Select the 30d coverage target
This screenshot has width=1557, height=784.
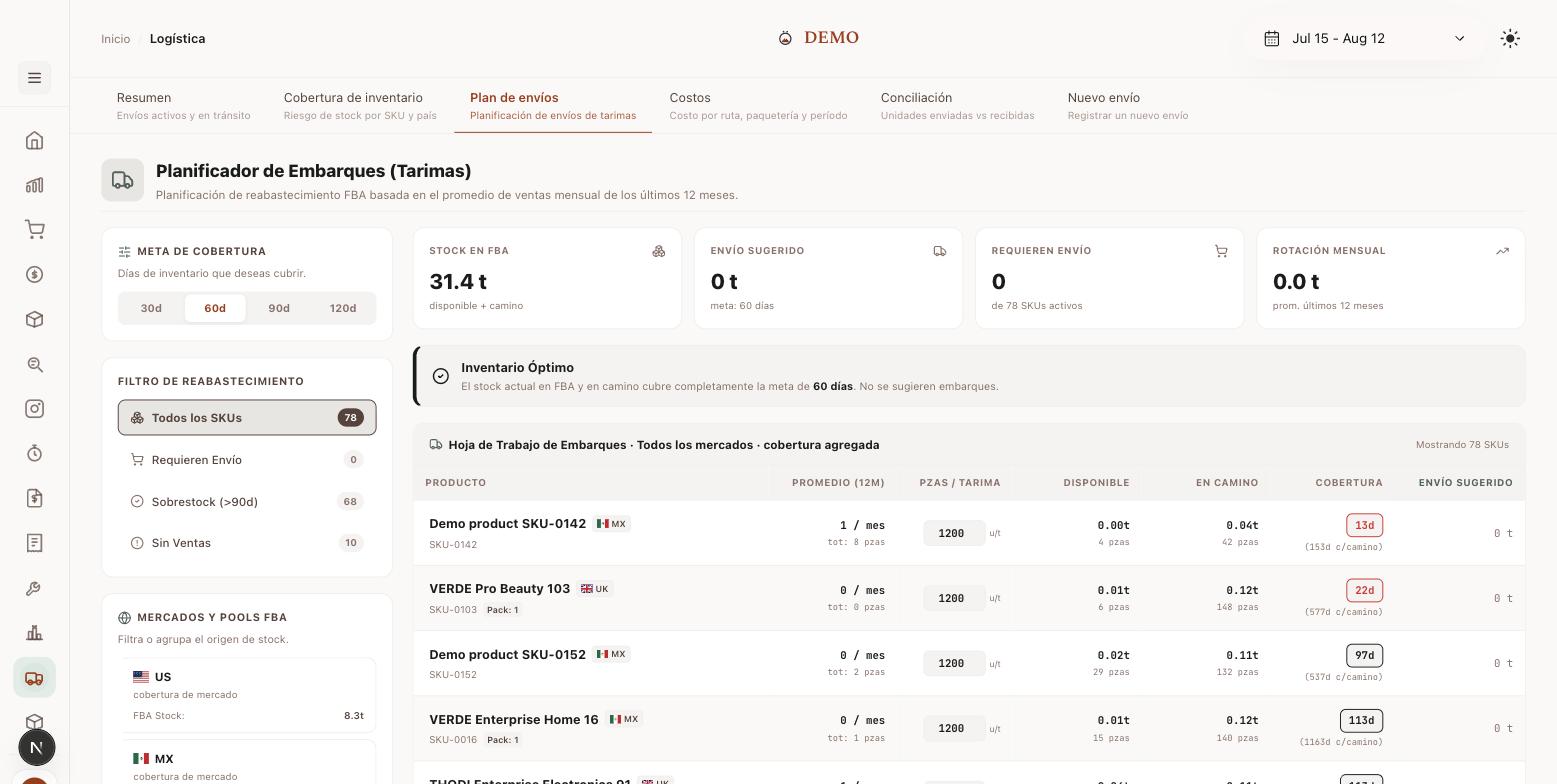click(x=151, y=308)
